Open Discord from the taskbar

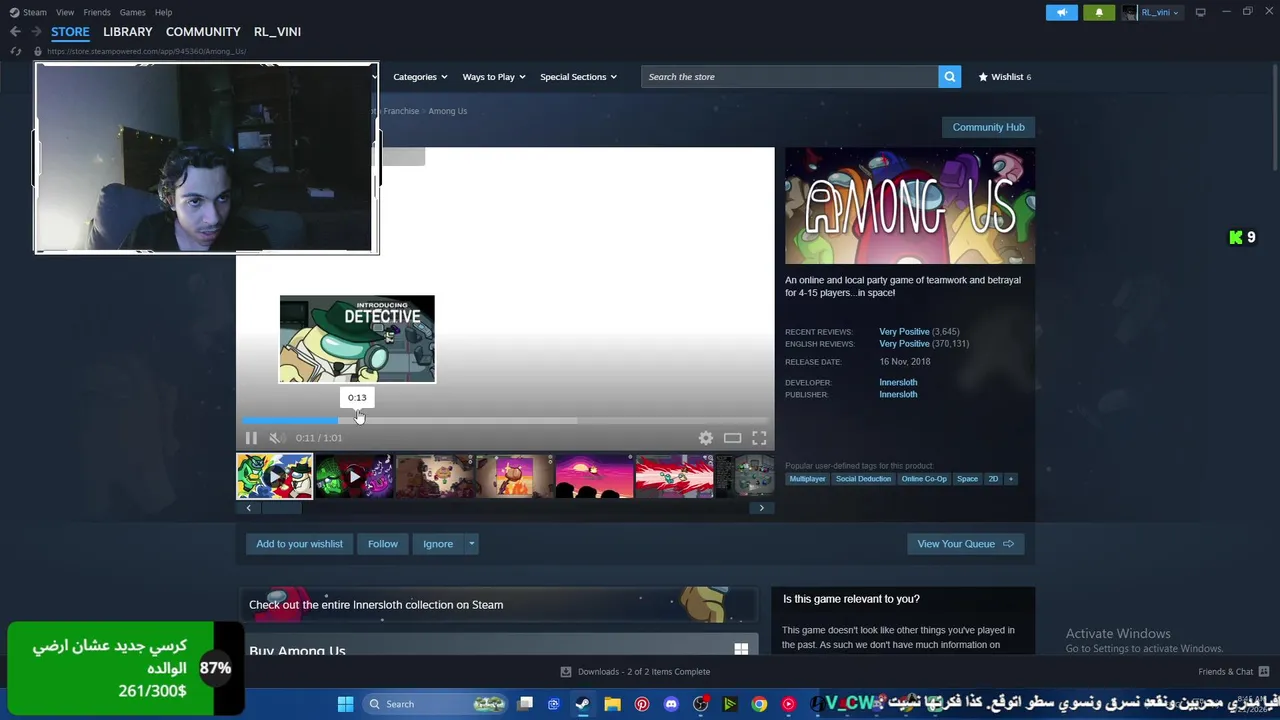coord(671,704)
